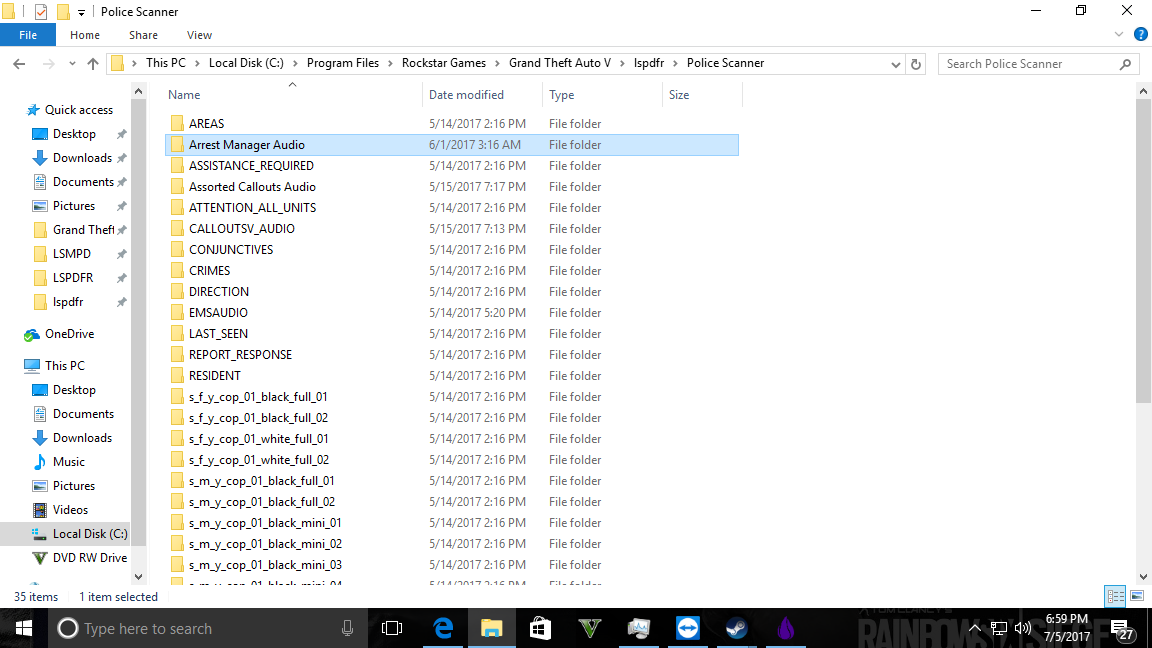This screenshot has height=648, width=1152.
Task: Switch to the Home ribbon tab
Action: (x=84, y=35)
